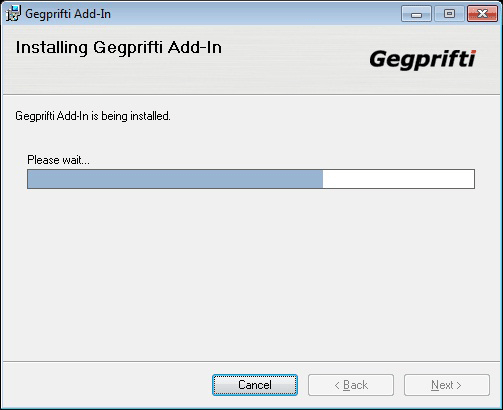
Task: Cancel the add-in installation
Action: tap(255, 385)
